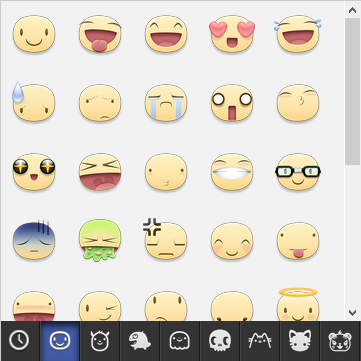Insert the heart-eyes emoticon
Screen dimensions: 361x361
click(232, 34)
